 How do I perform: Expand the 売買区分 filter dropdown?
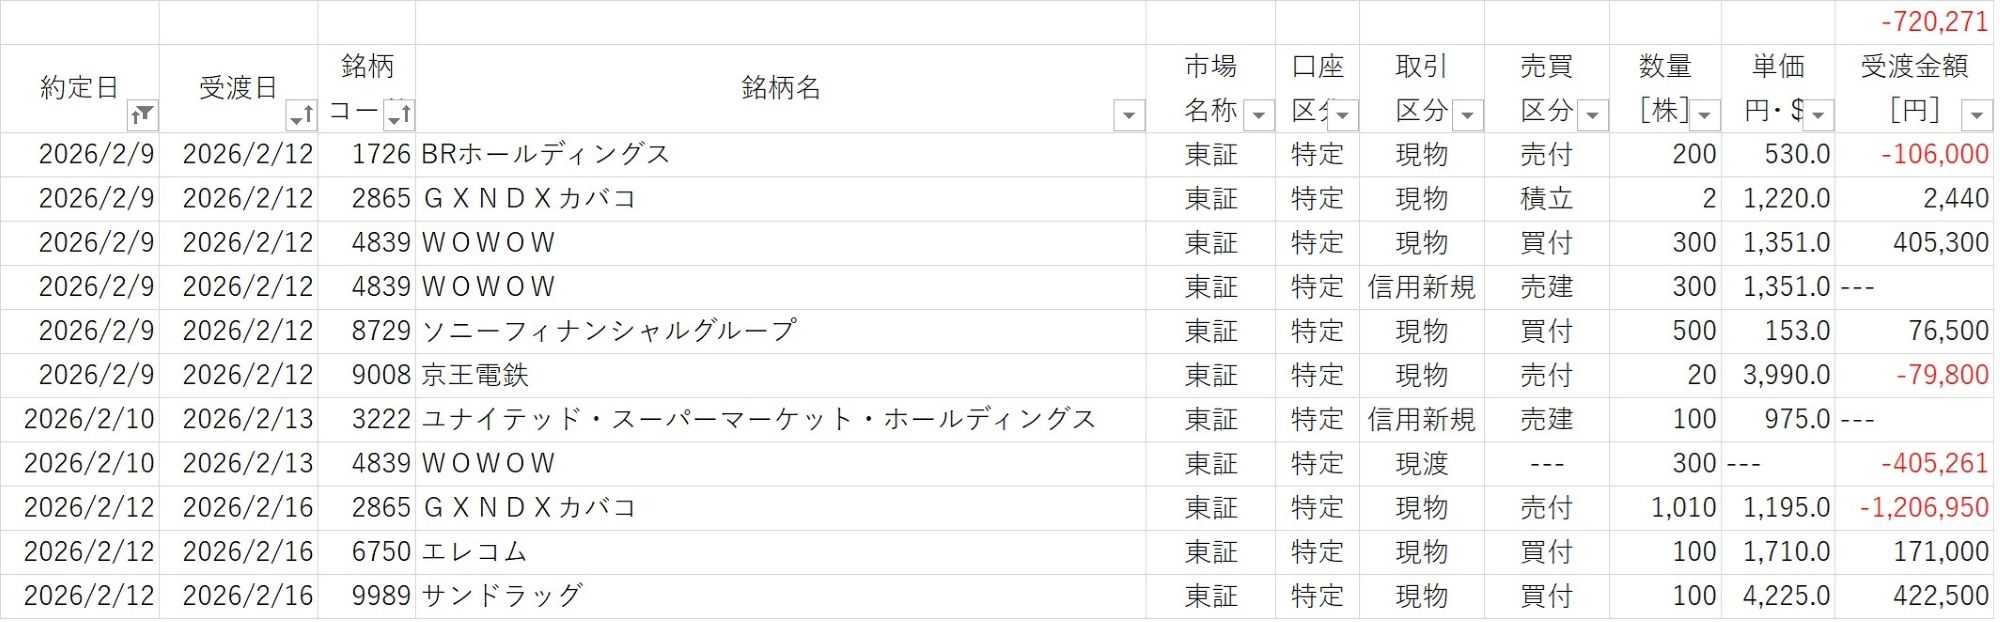[1592, 116]
